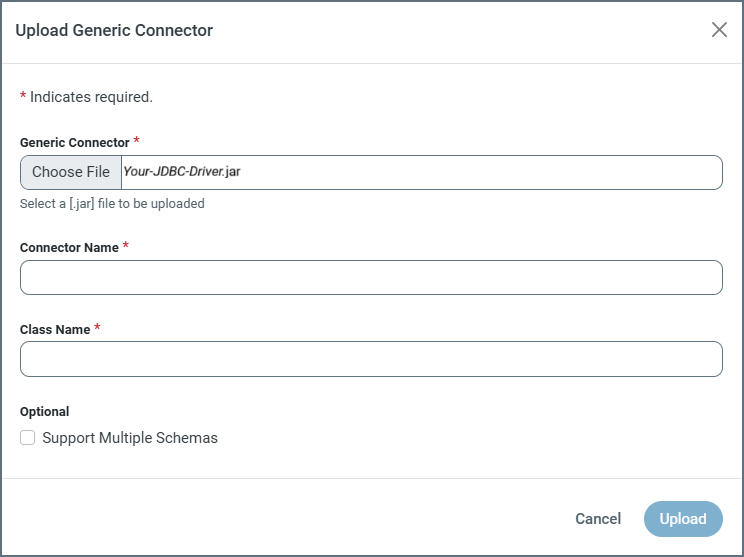Click the Class Name field label
This screenshot has height=557, width=744.
point(55,329)
